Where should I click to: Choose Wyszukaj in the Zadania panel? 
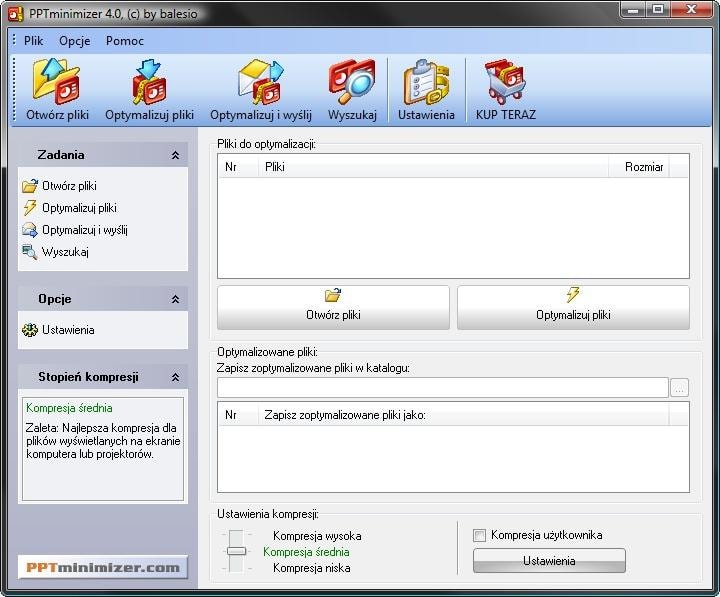coord(56,252)
